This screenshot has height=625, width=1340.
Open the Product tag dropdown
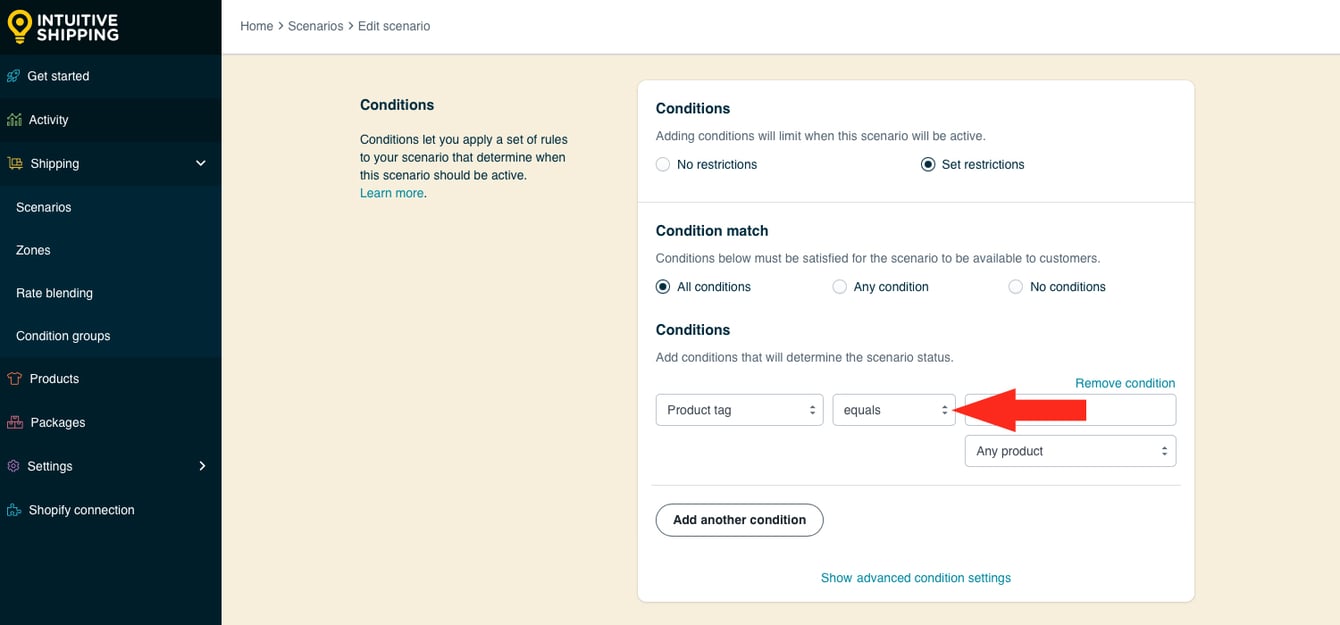(739, 409)
